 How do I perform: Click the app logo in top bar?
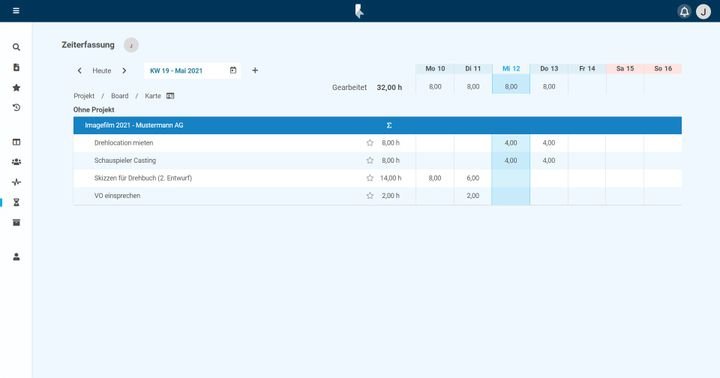pos(360,11)
